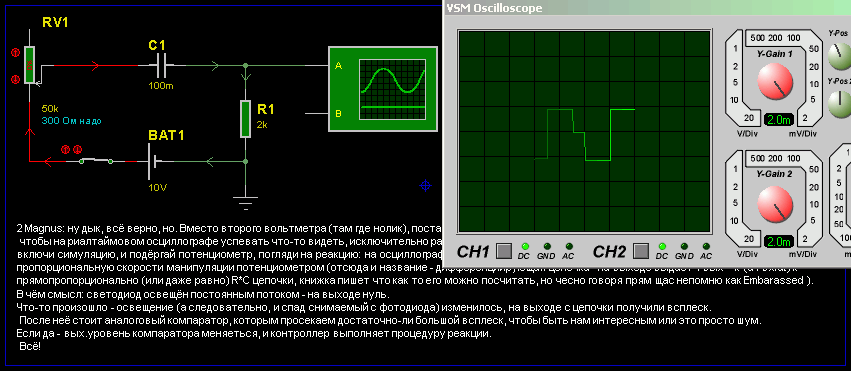Viewport: 851px width, 371px height.
Task: Click the up-arrow actuator above the switch
Action: [x=65, y=149]
